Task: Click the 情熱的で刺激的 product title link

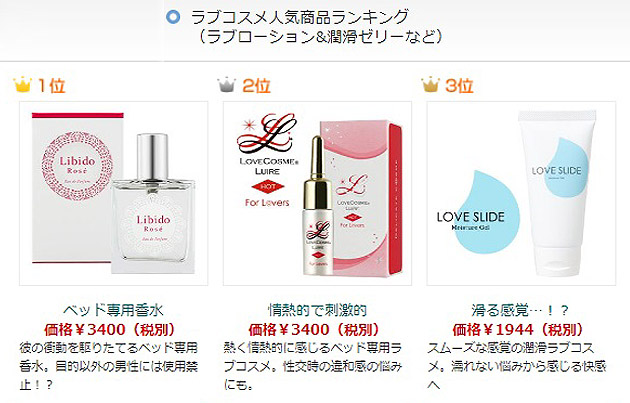Action: coord(317,310)
